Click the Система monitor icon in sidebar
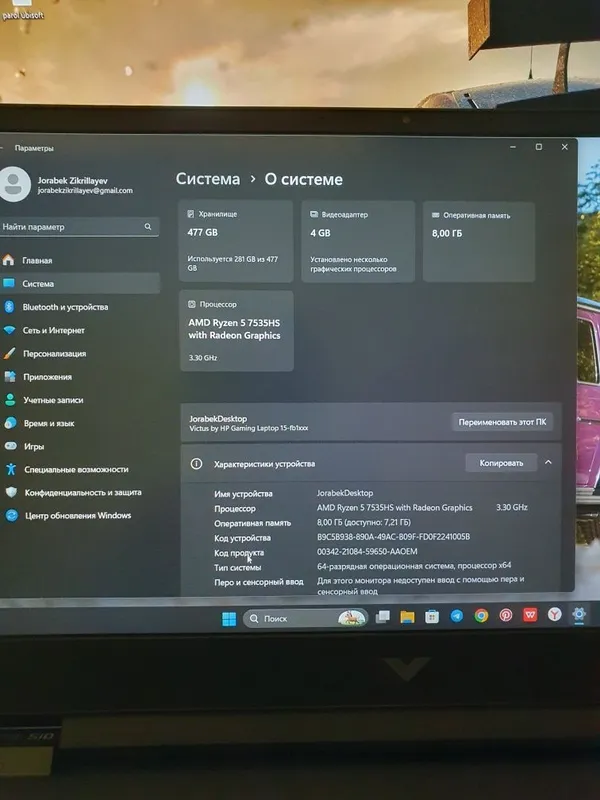Screen dimensions: 600x800 pyautogui.click(x=9, y=283)
